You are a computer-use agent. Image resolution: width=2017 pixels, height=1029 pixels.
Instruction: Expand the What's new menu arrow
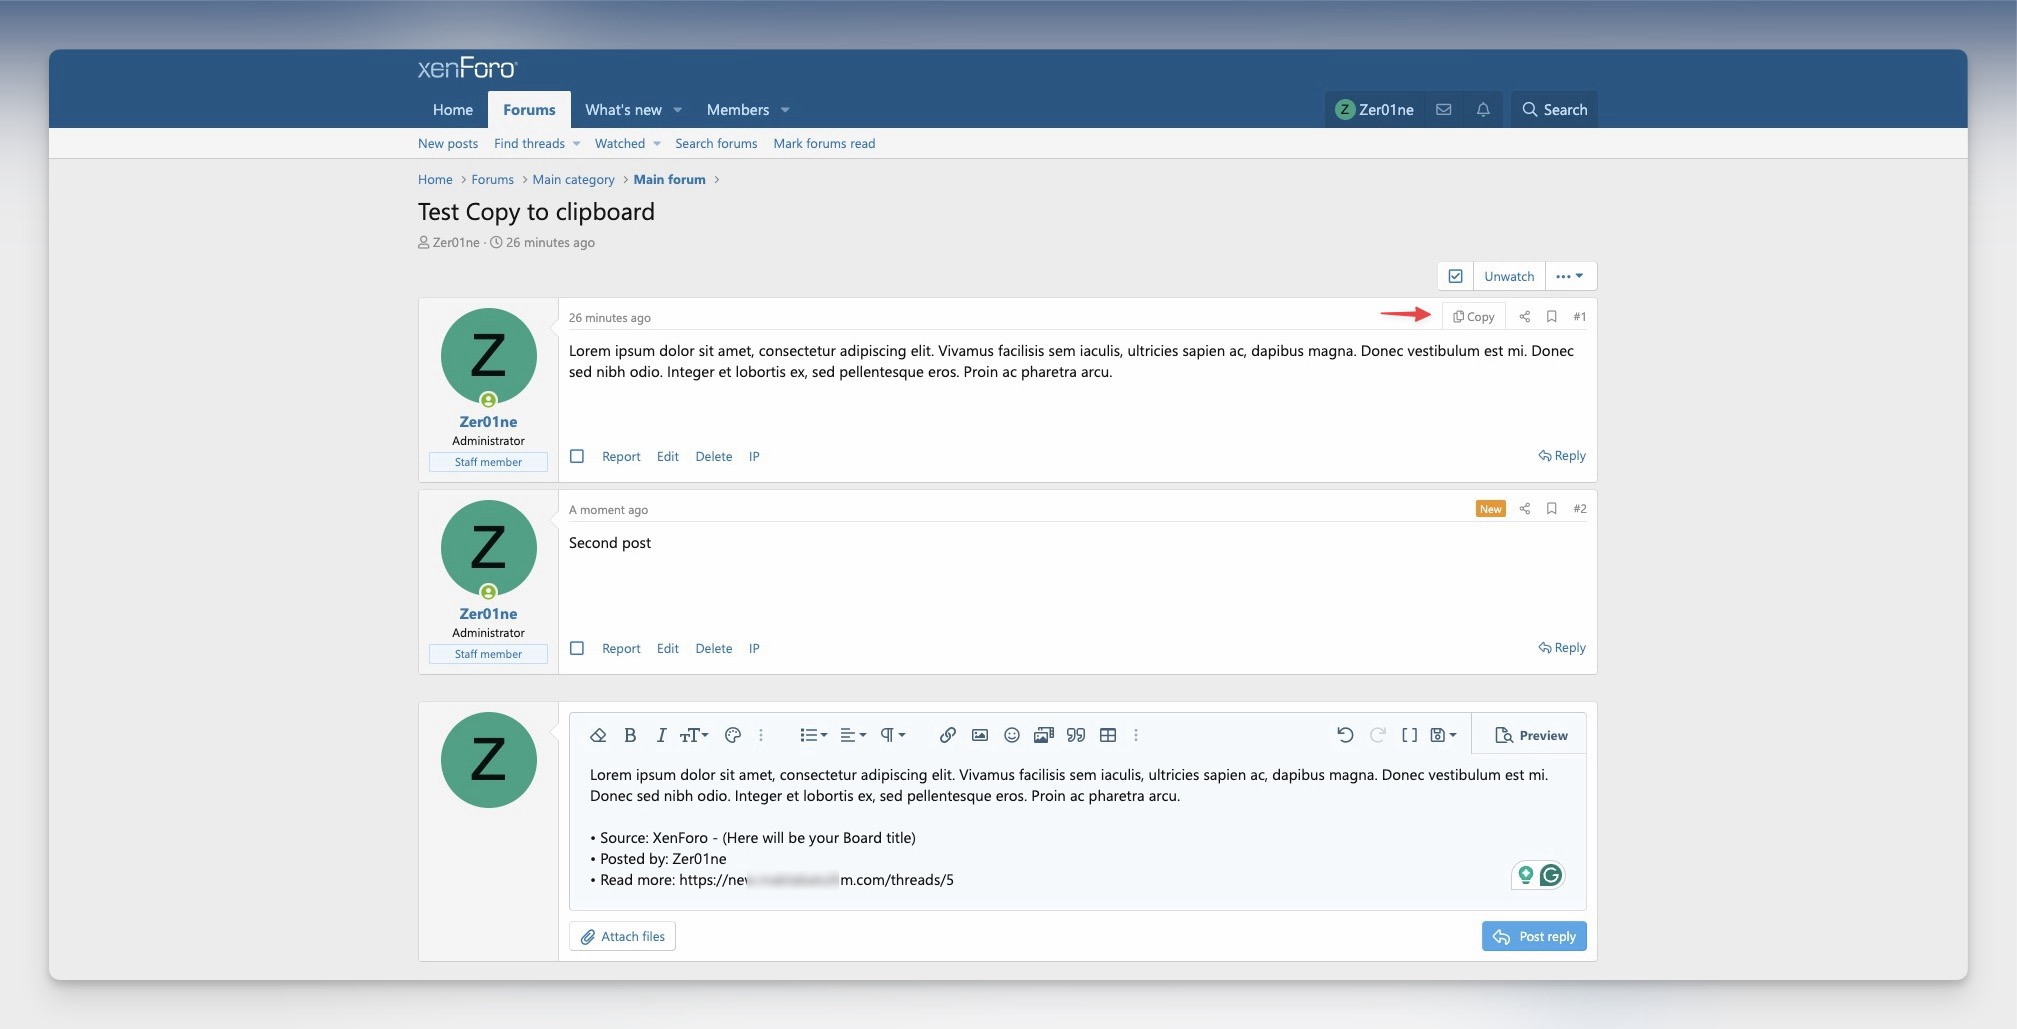[x=678, y=110]
